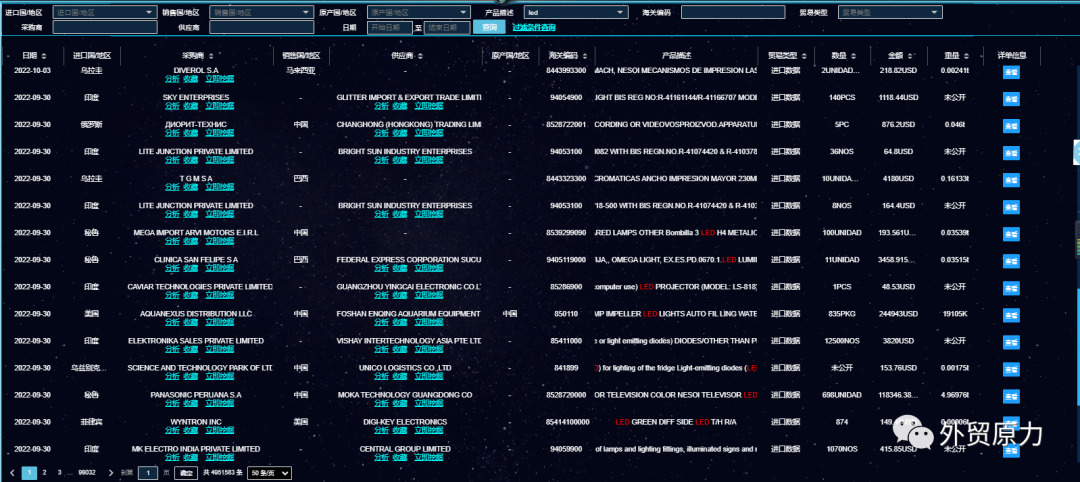Focus the 海关编码 input field

coord(733,12)
